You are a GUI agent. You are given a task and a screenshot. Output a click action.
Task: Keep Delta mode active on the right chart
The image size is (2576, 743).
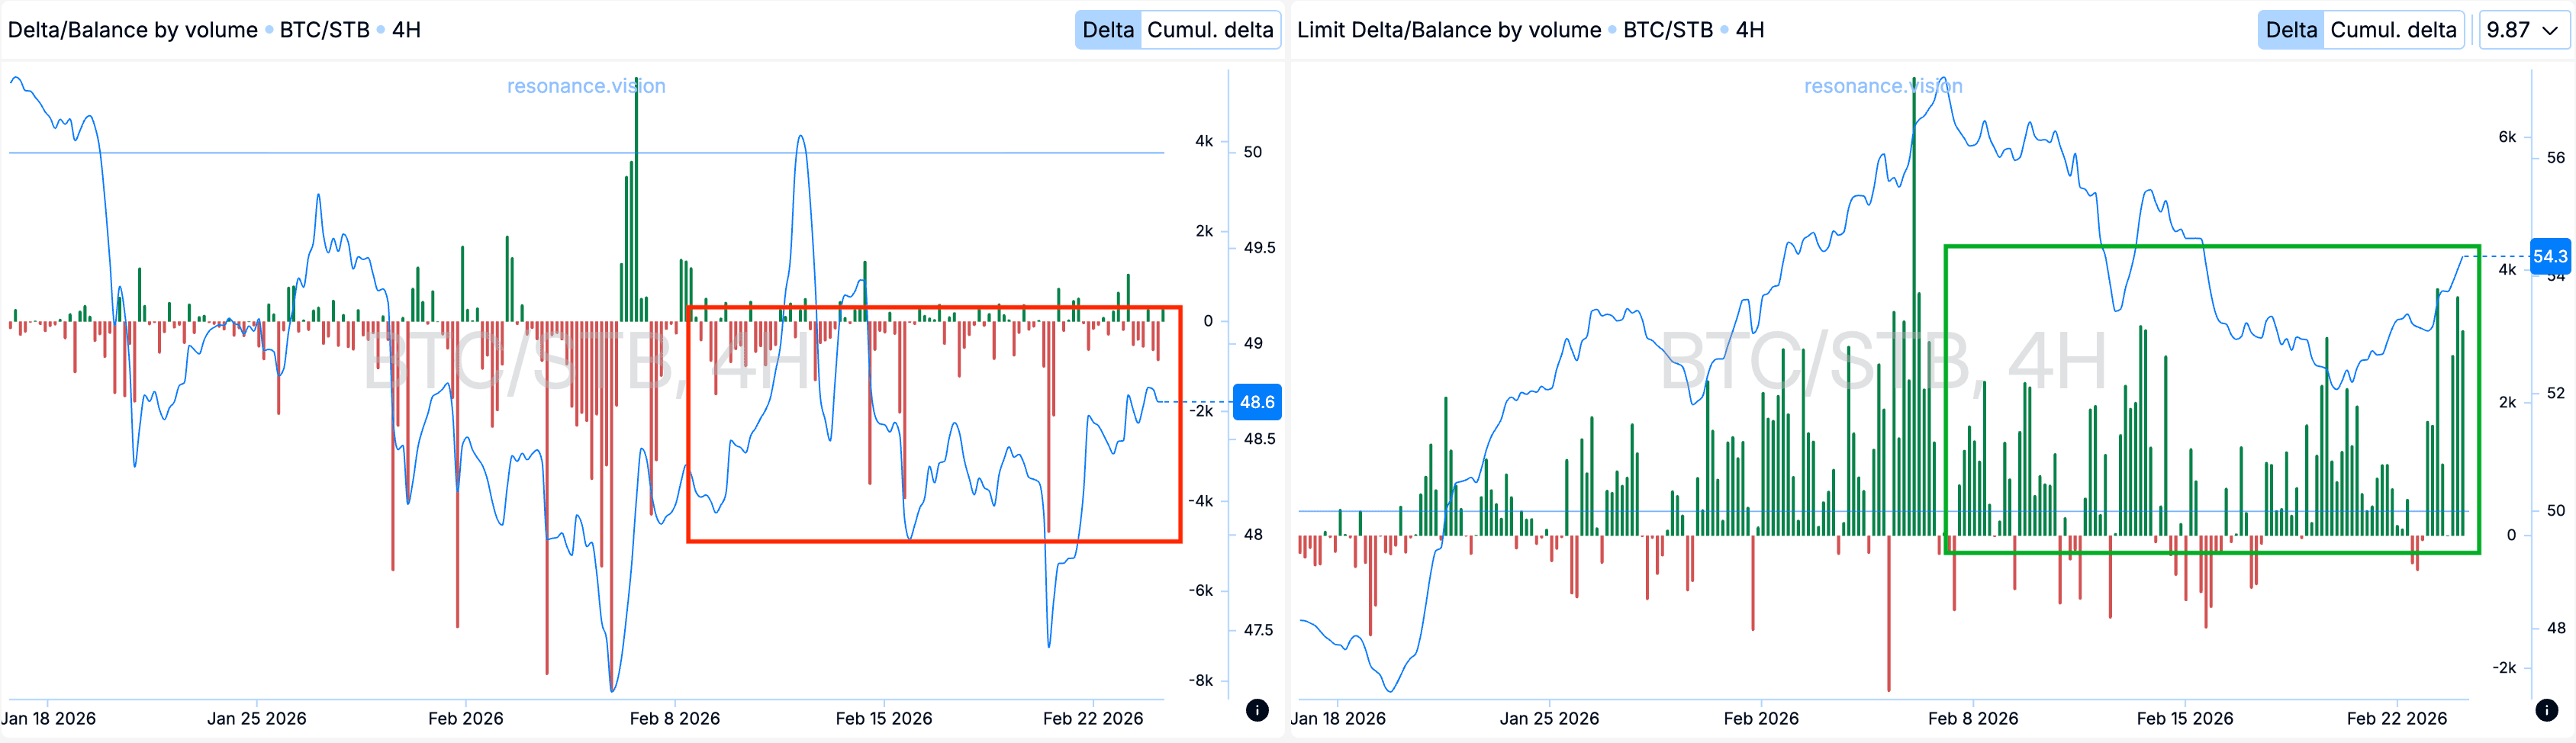[x=2289, y=29]
